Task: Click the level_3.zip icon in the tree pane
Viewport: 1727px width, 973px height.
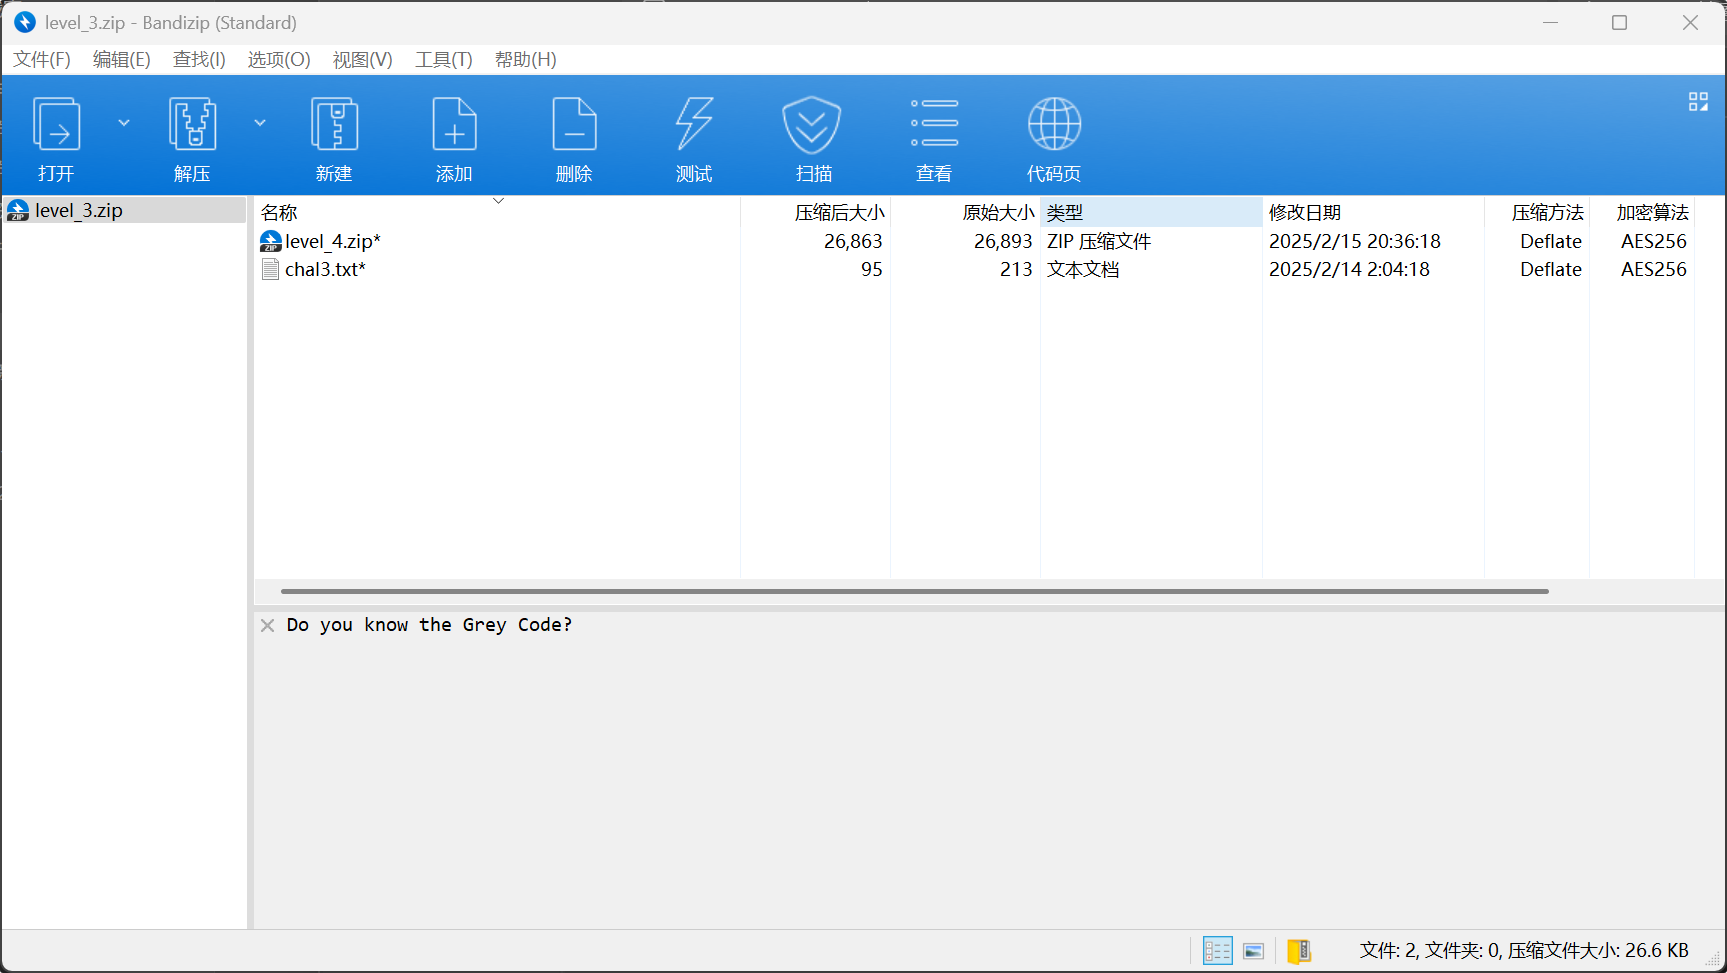Action: [18, 210]
